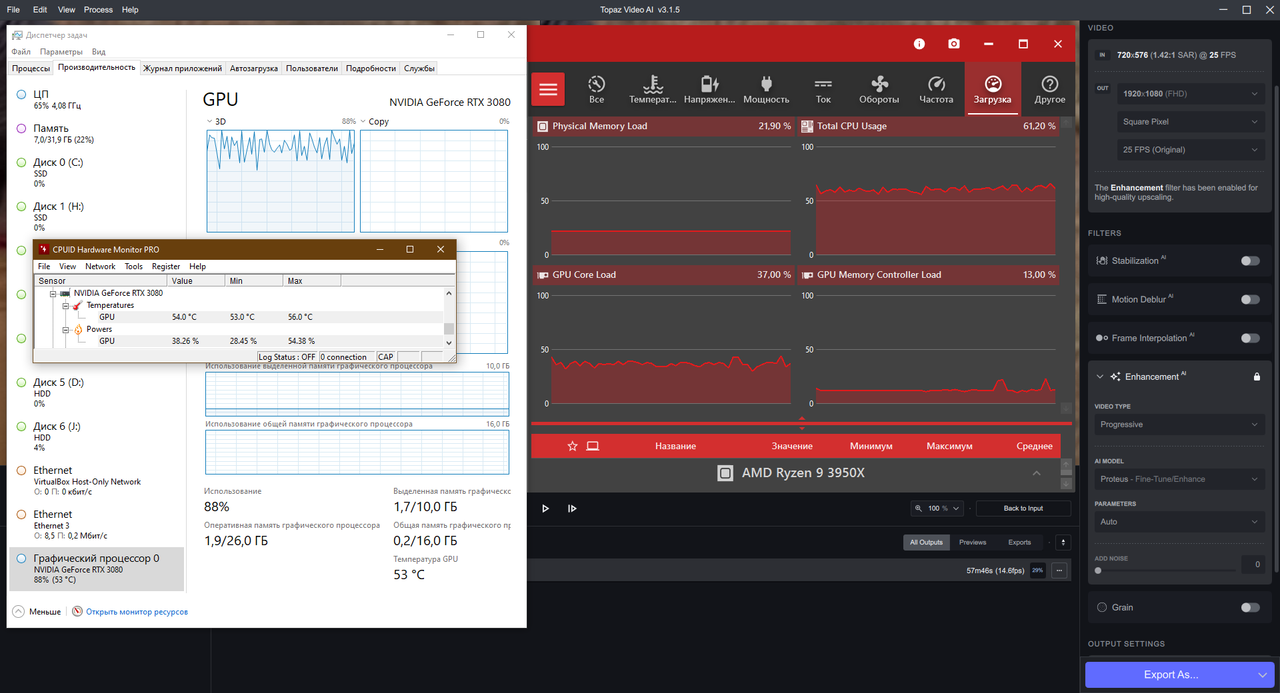Click the lock icon next to Enhancement

click(x=1257, y=376)
